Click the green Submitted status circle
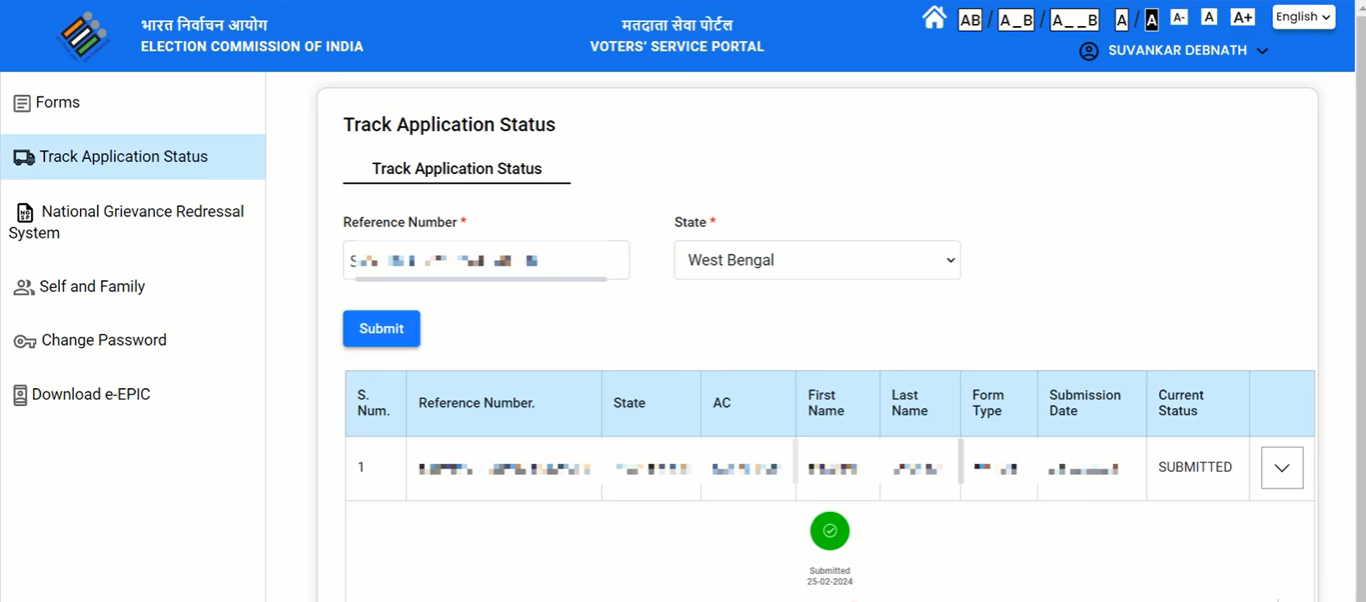The image size is (1366, 602). tap(829, 531)
